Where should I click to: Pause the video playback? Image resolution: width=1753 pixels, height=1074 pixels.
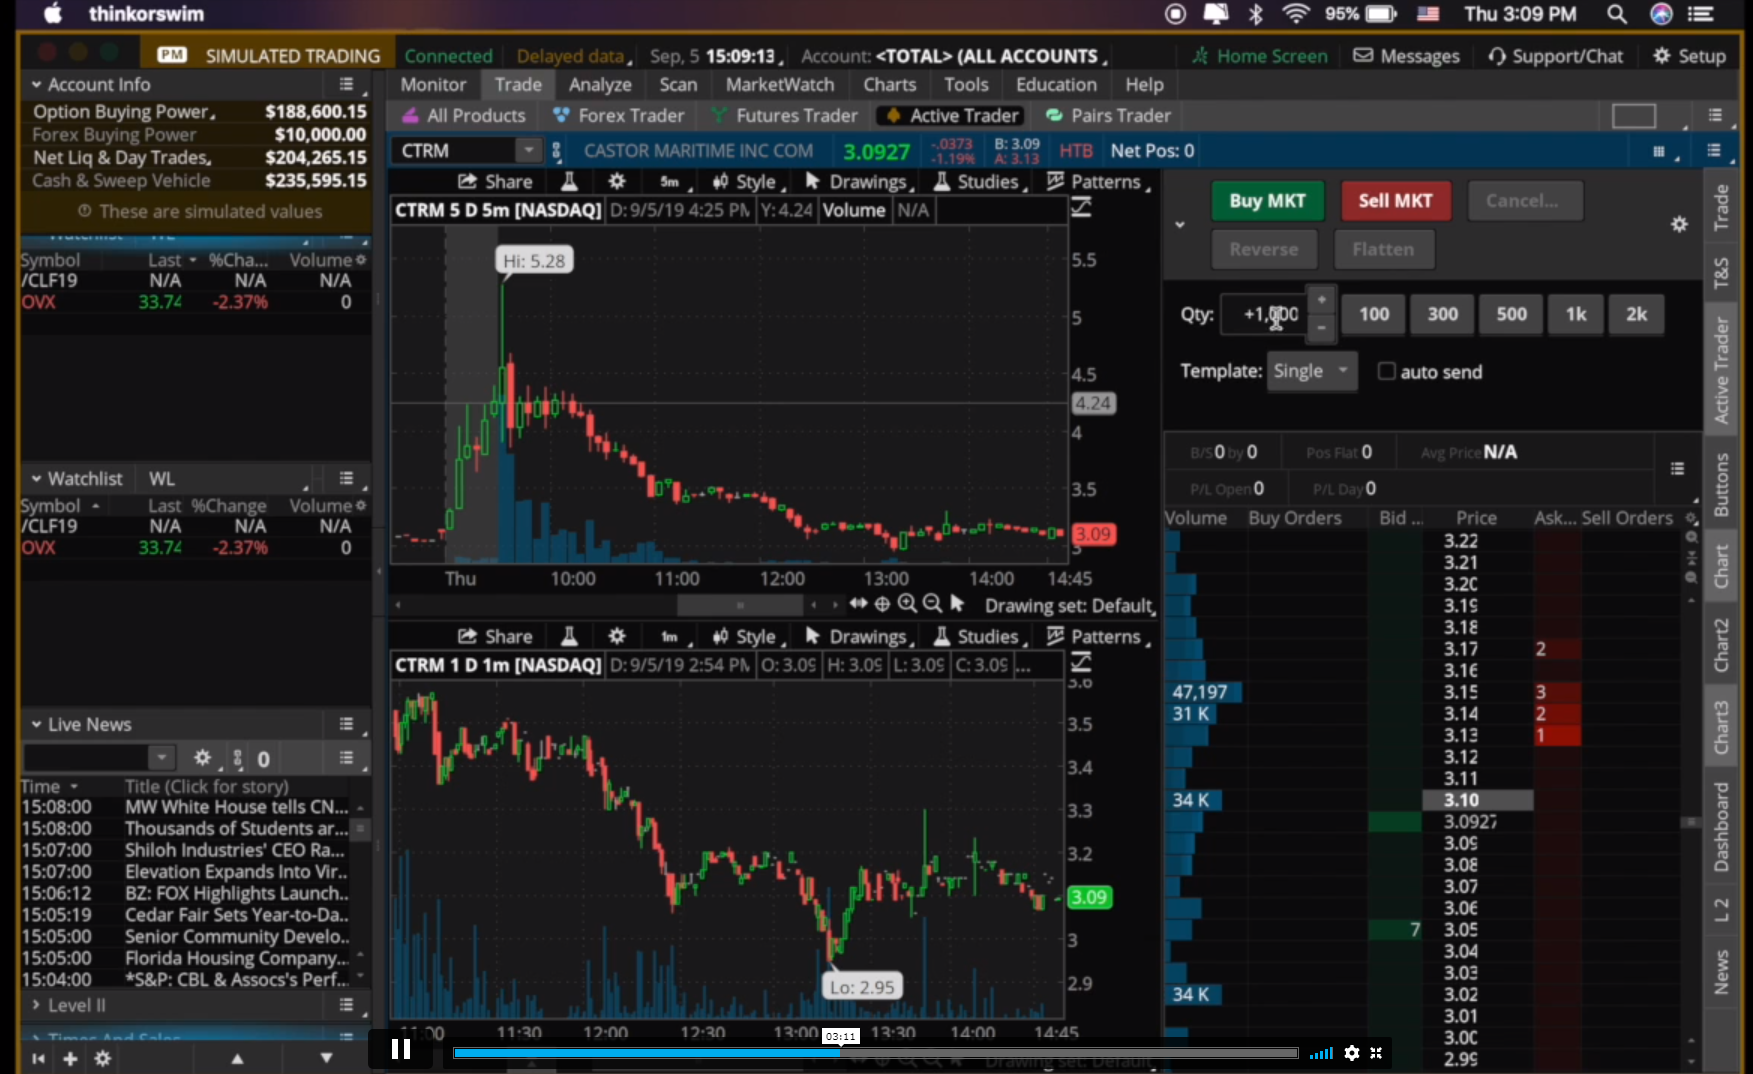point(401,1049)
